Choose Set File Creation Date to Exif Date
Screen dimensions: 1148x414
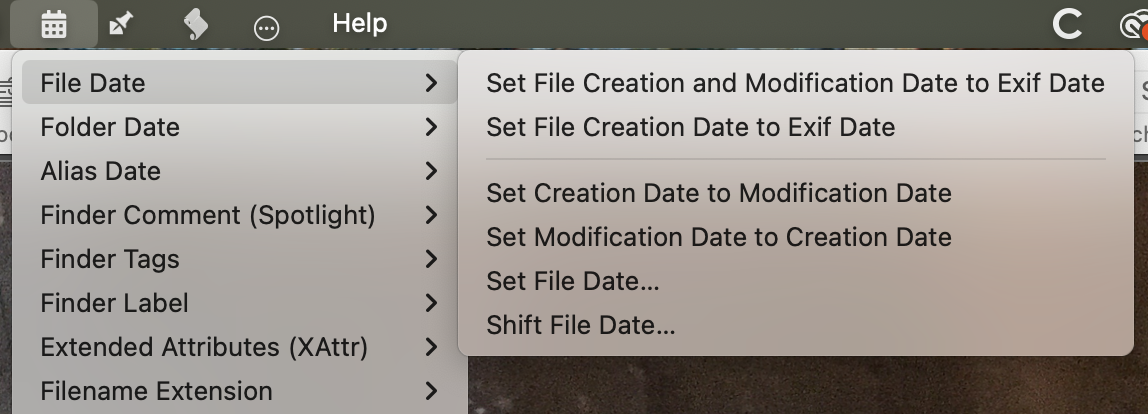690,127
